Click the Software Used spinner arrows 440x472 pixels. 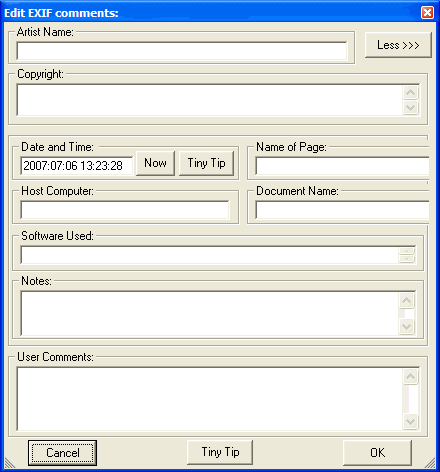(x=407, y=255)
